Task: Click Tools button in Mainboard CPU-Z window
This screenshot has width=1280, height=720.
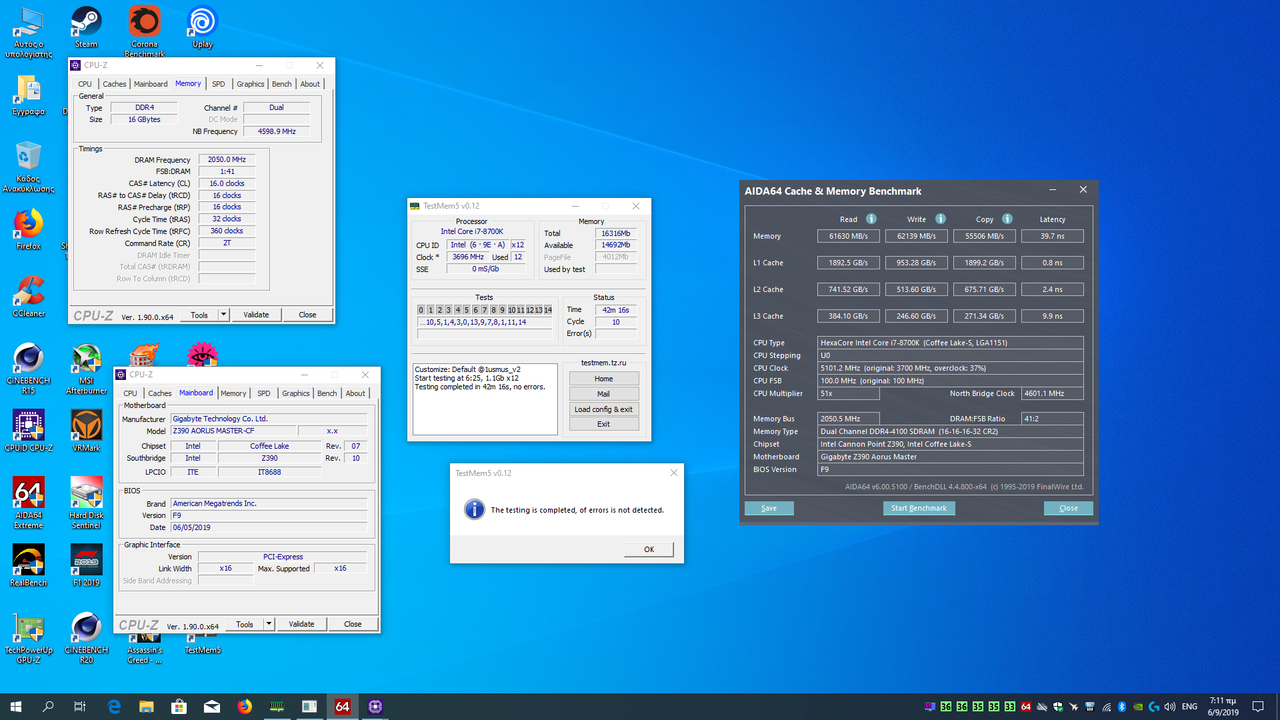Action: (244, 624)
